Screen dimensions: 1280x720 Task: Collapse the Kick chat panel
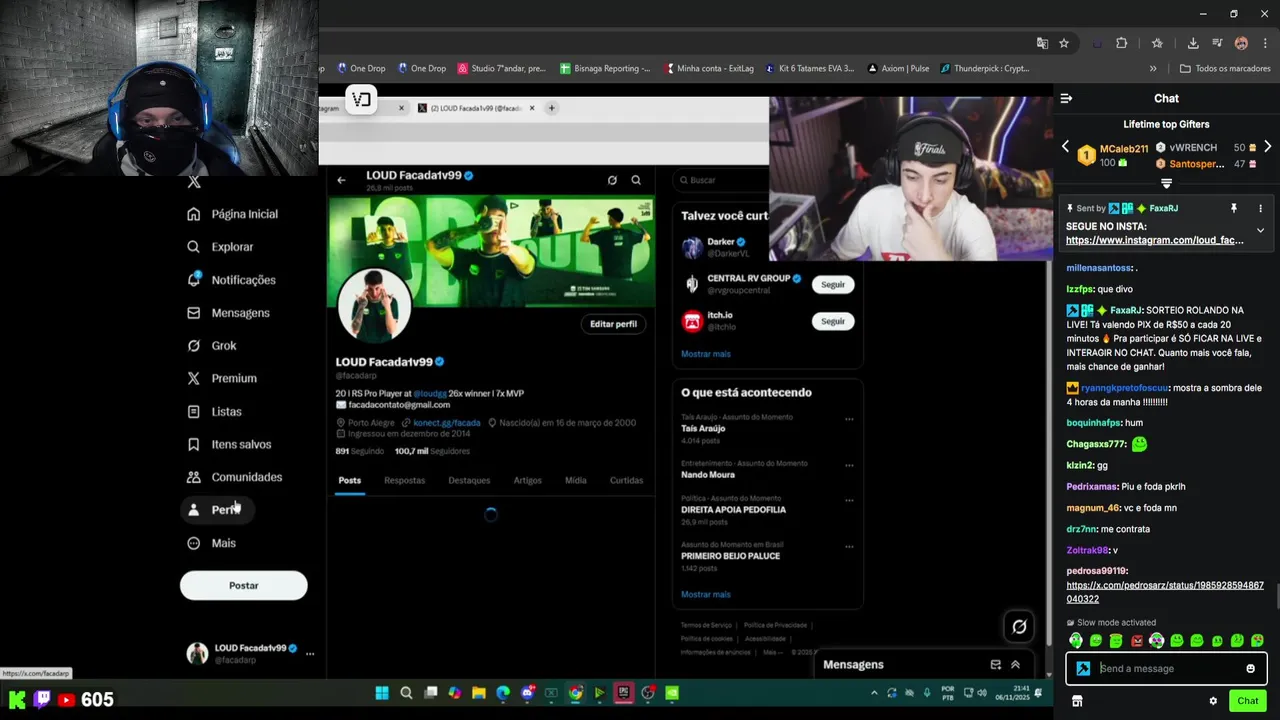[x=1066, y=98]
